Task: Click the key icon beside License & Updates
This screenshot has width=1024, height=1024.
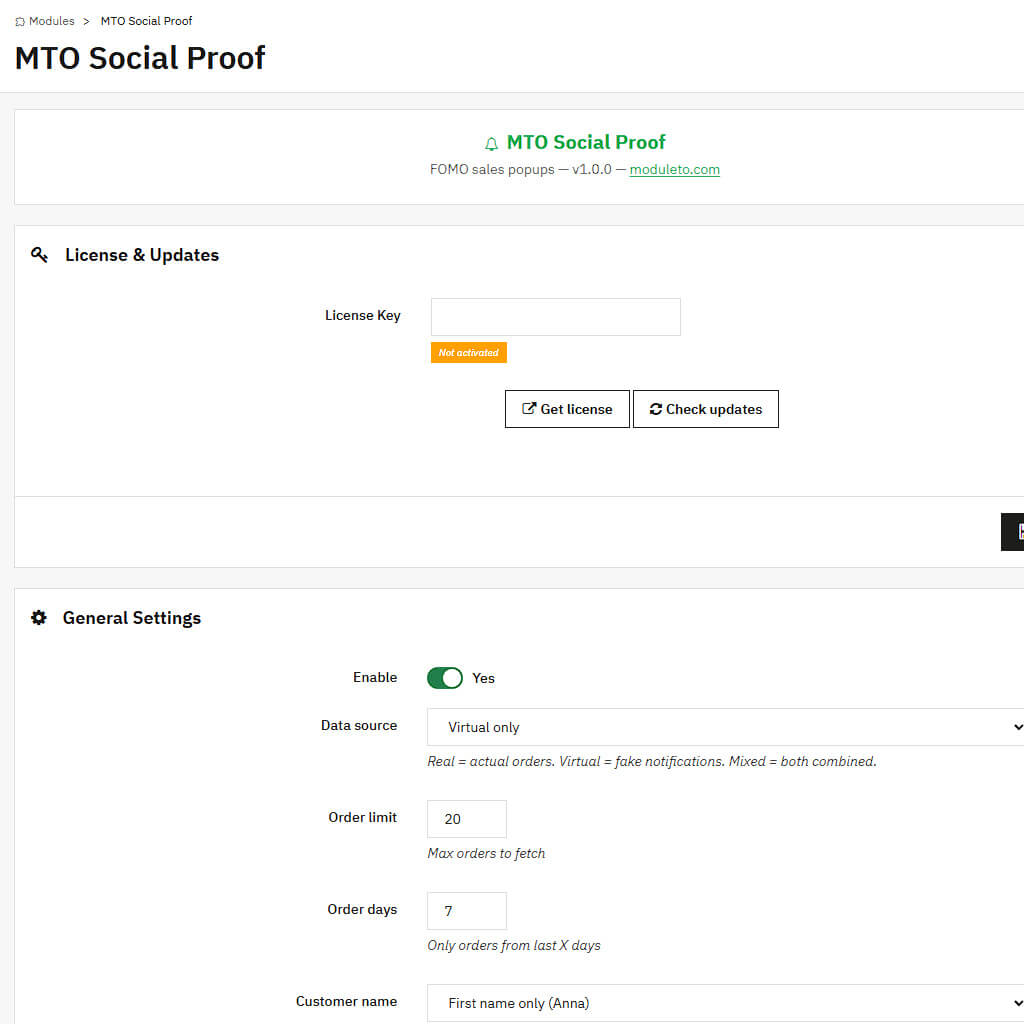Action: pos(39,255)
